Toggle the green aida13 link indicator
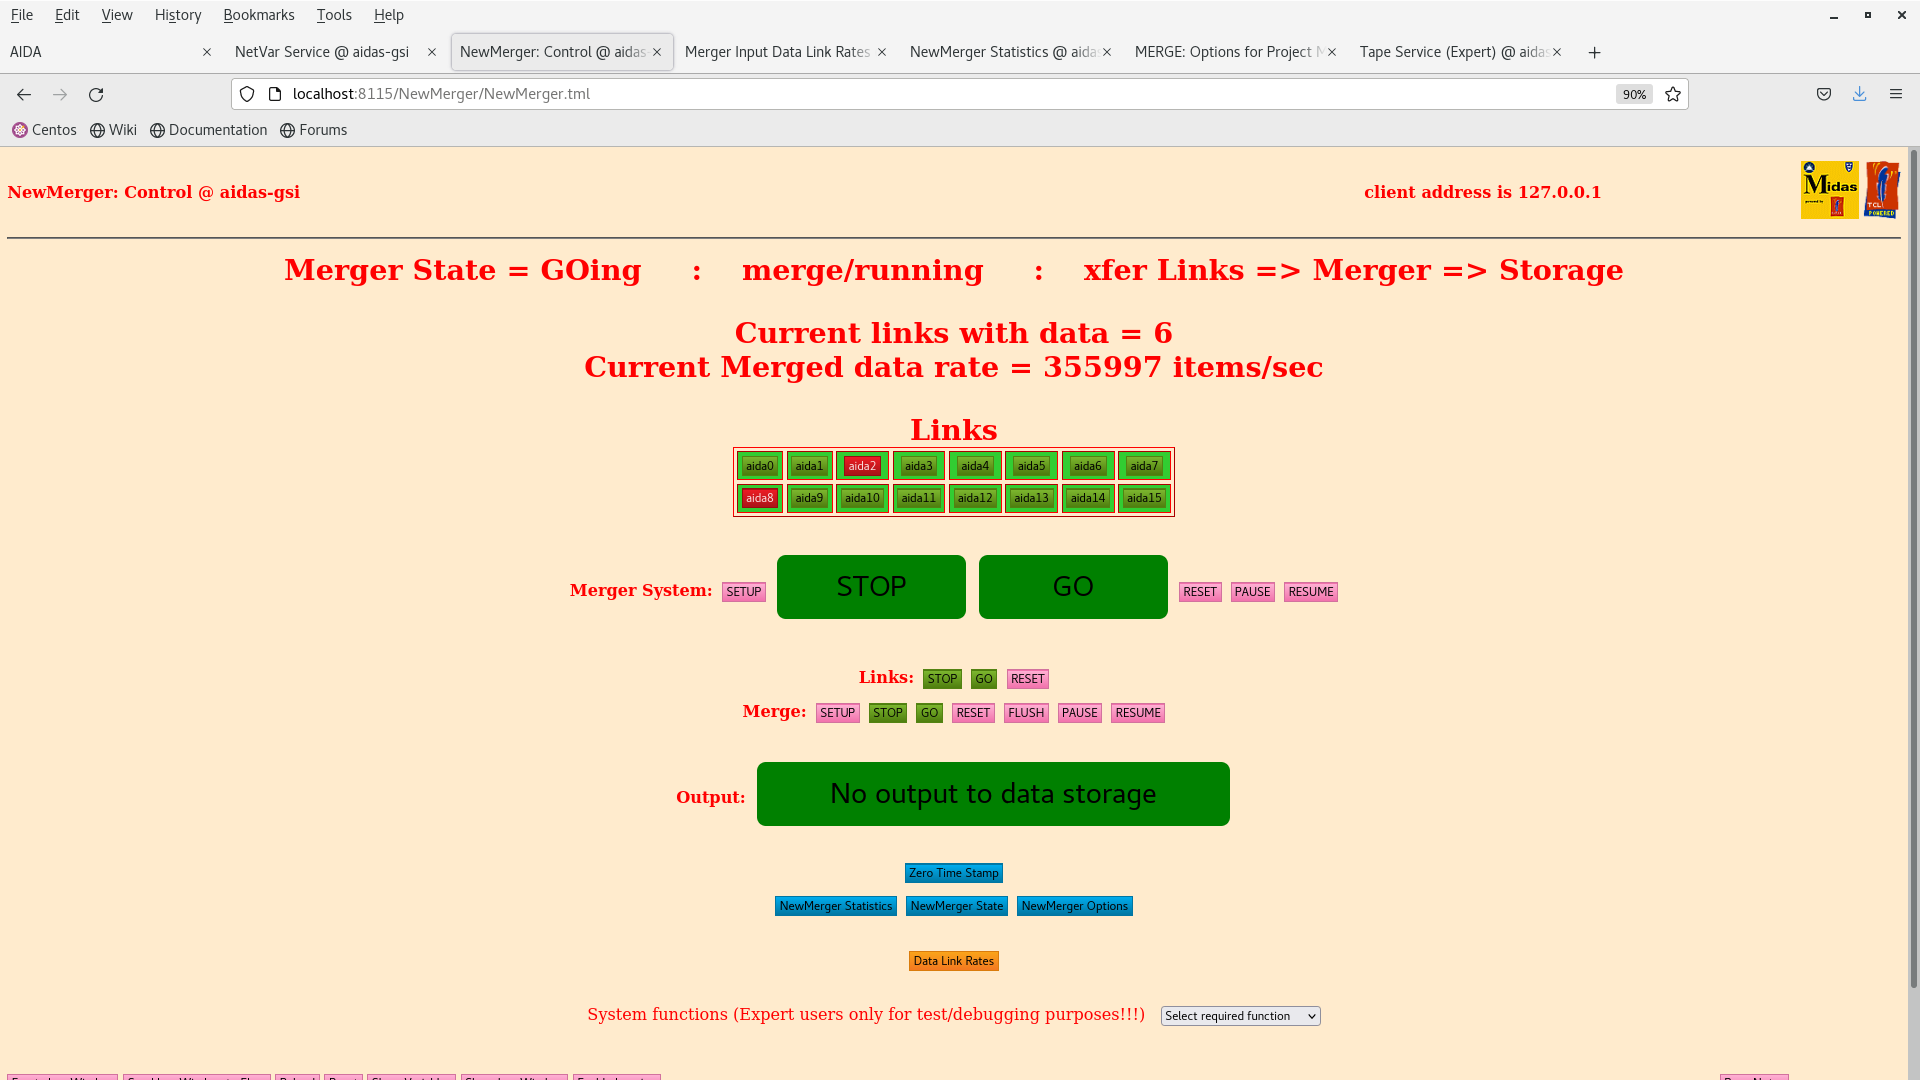The width and height of the screenshot is (1920, 1080). pos(1031,498)
